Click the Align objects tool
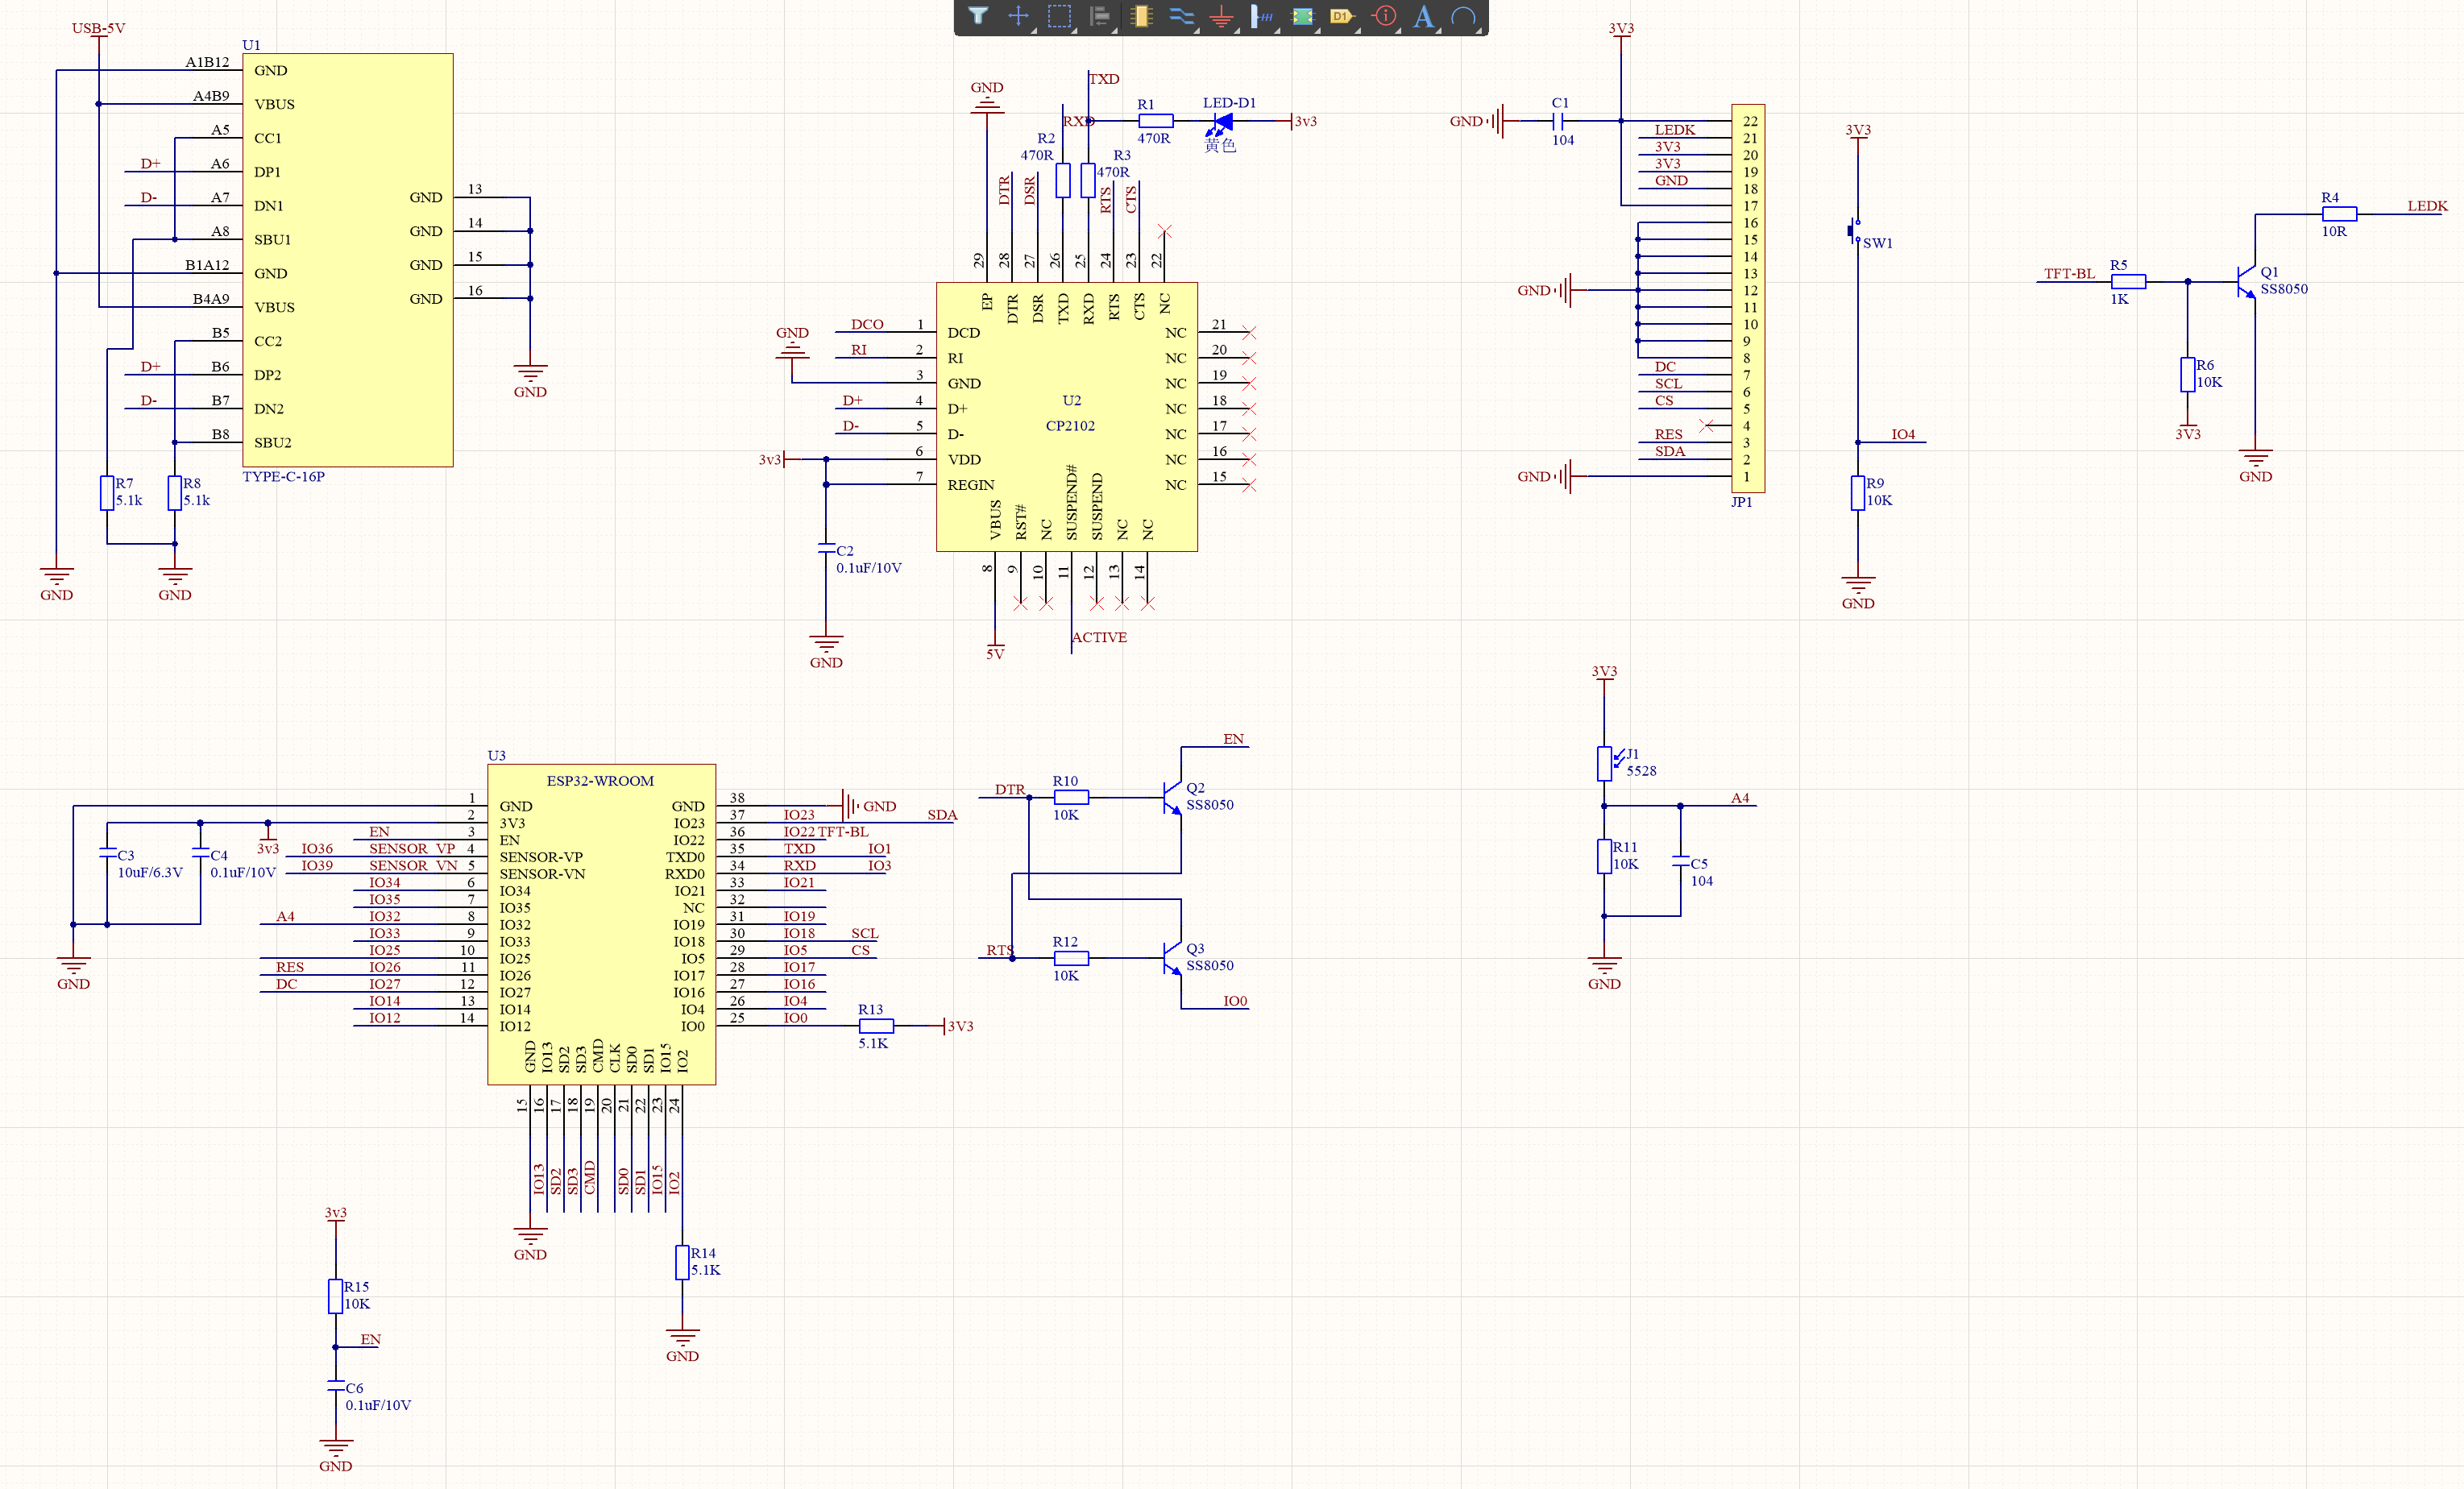Viewport: 2464px width, 1489px height. (1100, 16)
